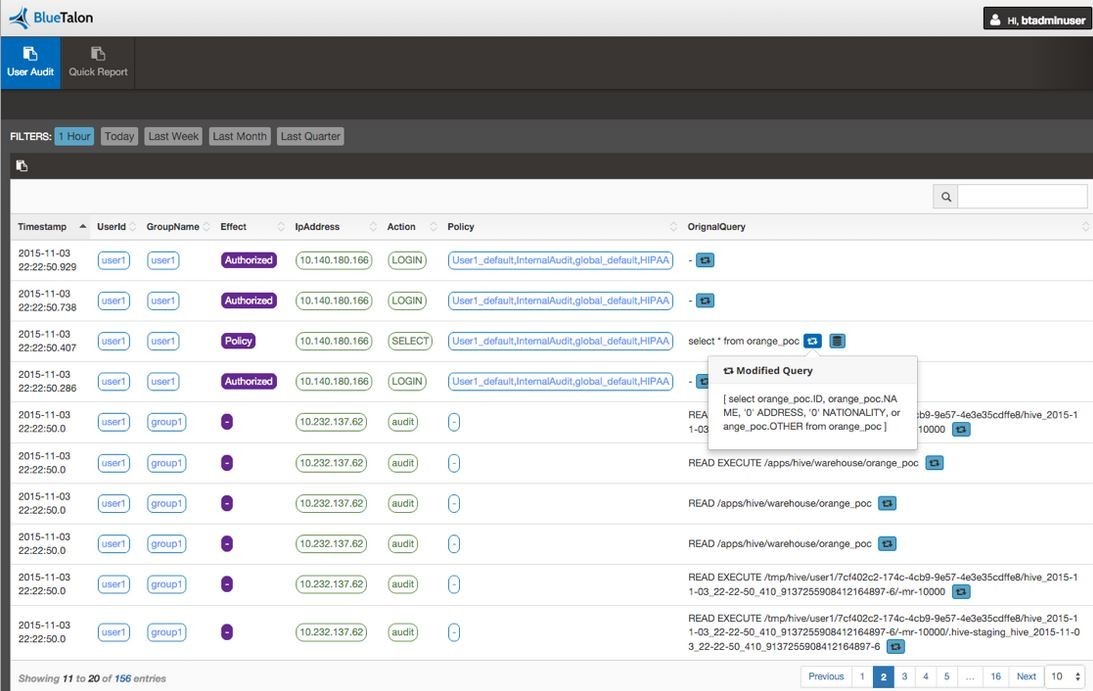Open the btadminuser account menu
The image size is (1093, 691).
click(1037, 19)
